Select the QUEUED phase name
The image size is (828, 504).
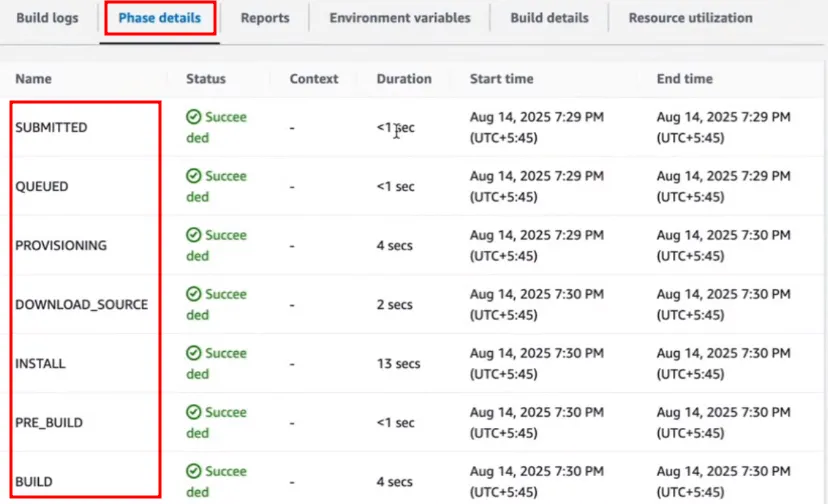pos(42,187)
